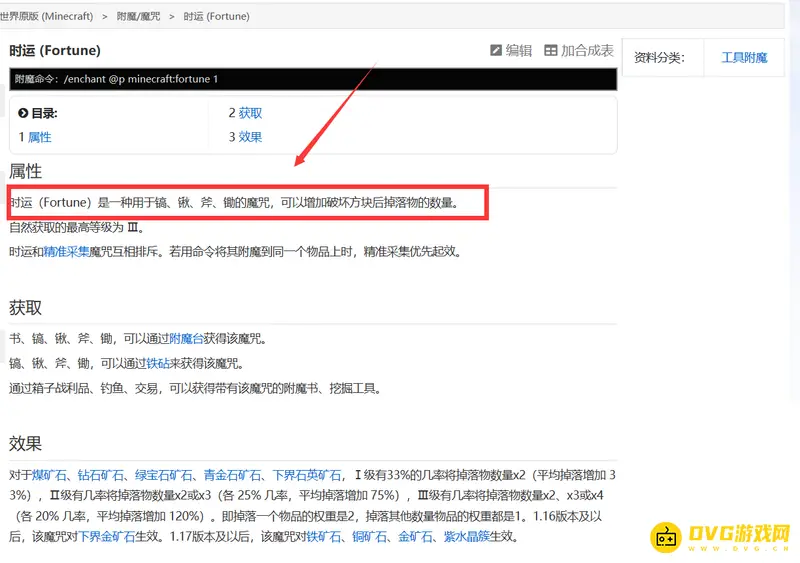Open the 煤矿石 link
The image size is (800, 563).
[50, 475]
